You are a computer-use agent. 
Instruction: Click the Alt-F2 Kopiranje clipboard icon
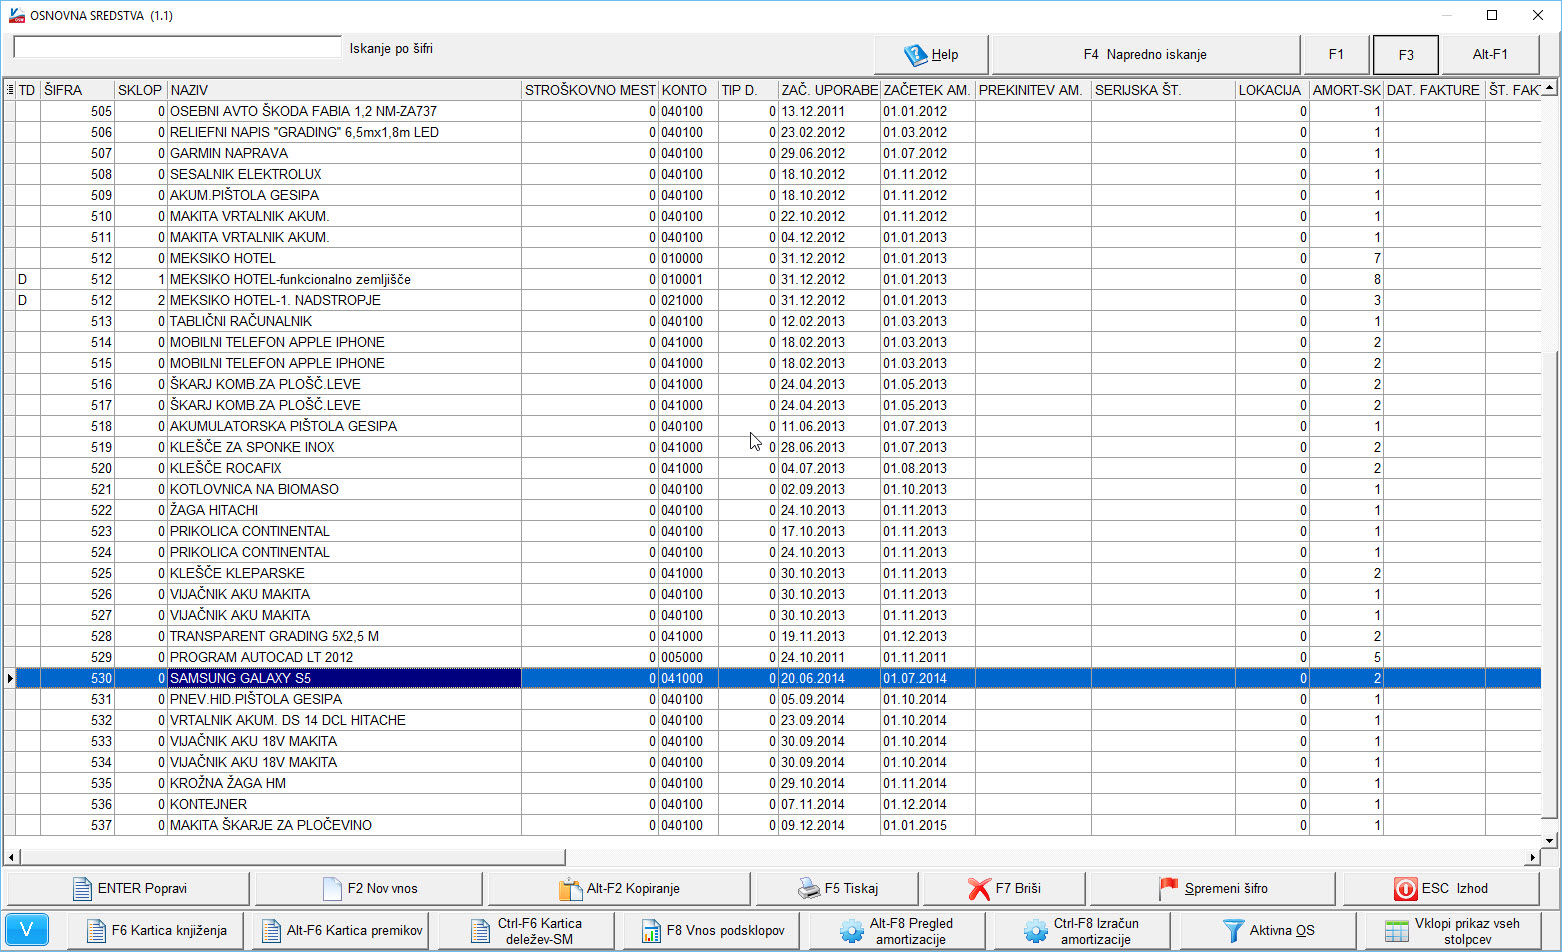pos(570,889)
